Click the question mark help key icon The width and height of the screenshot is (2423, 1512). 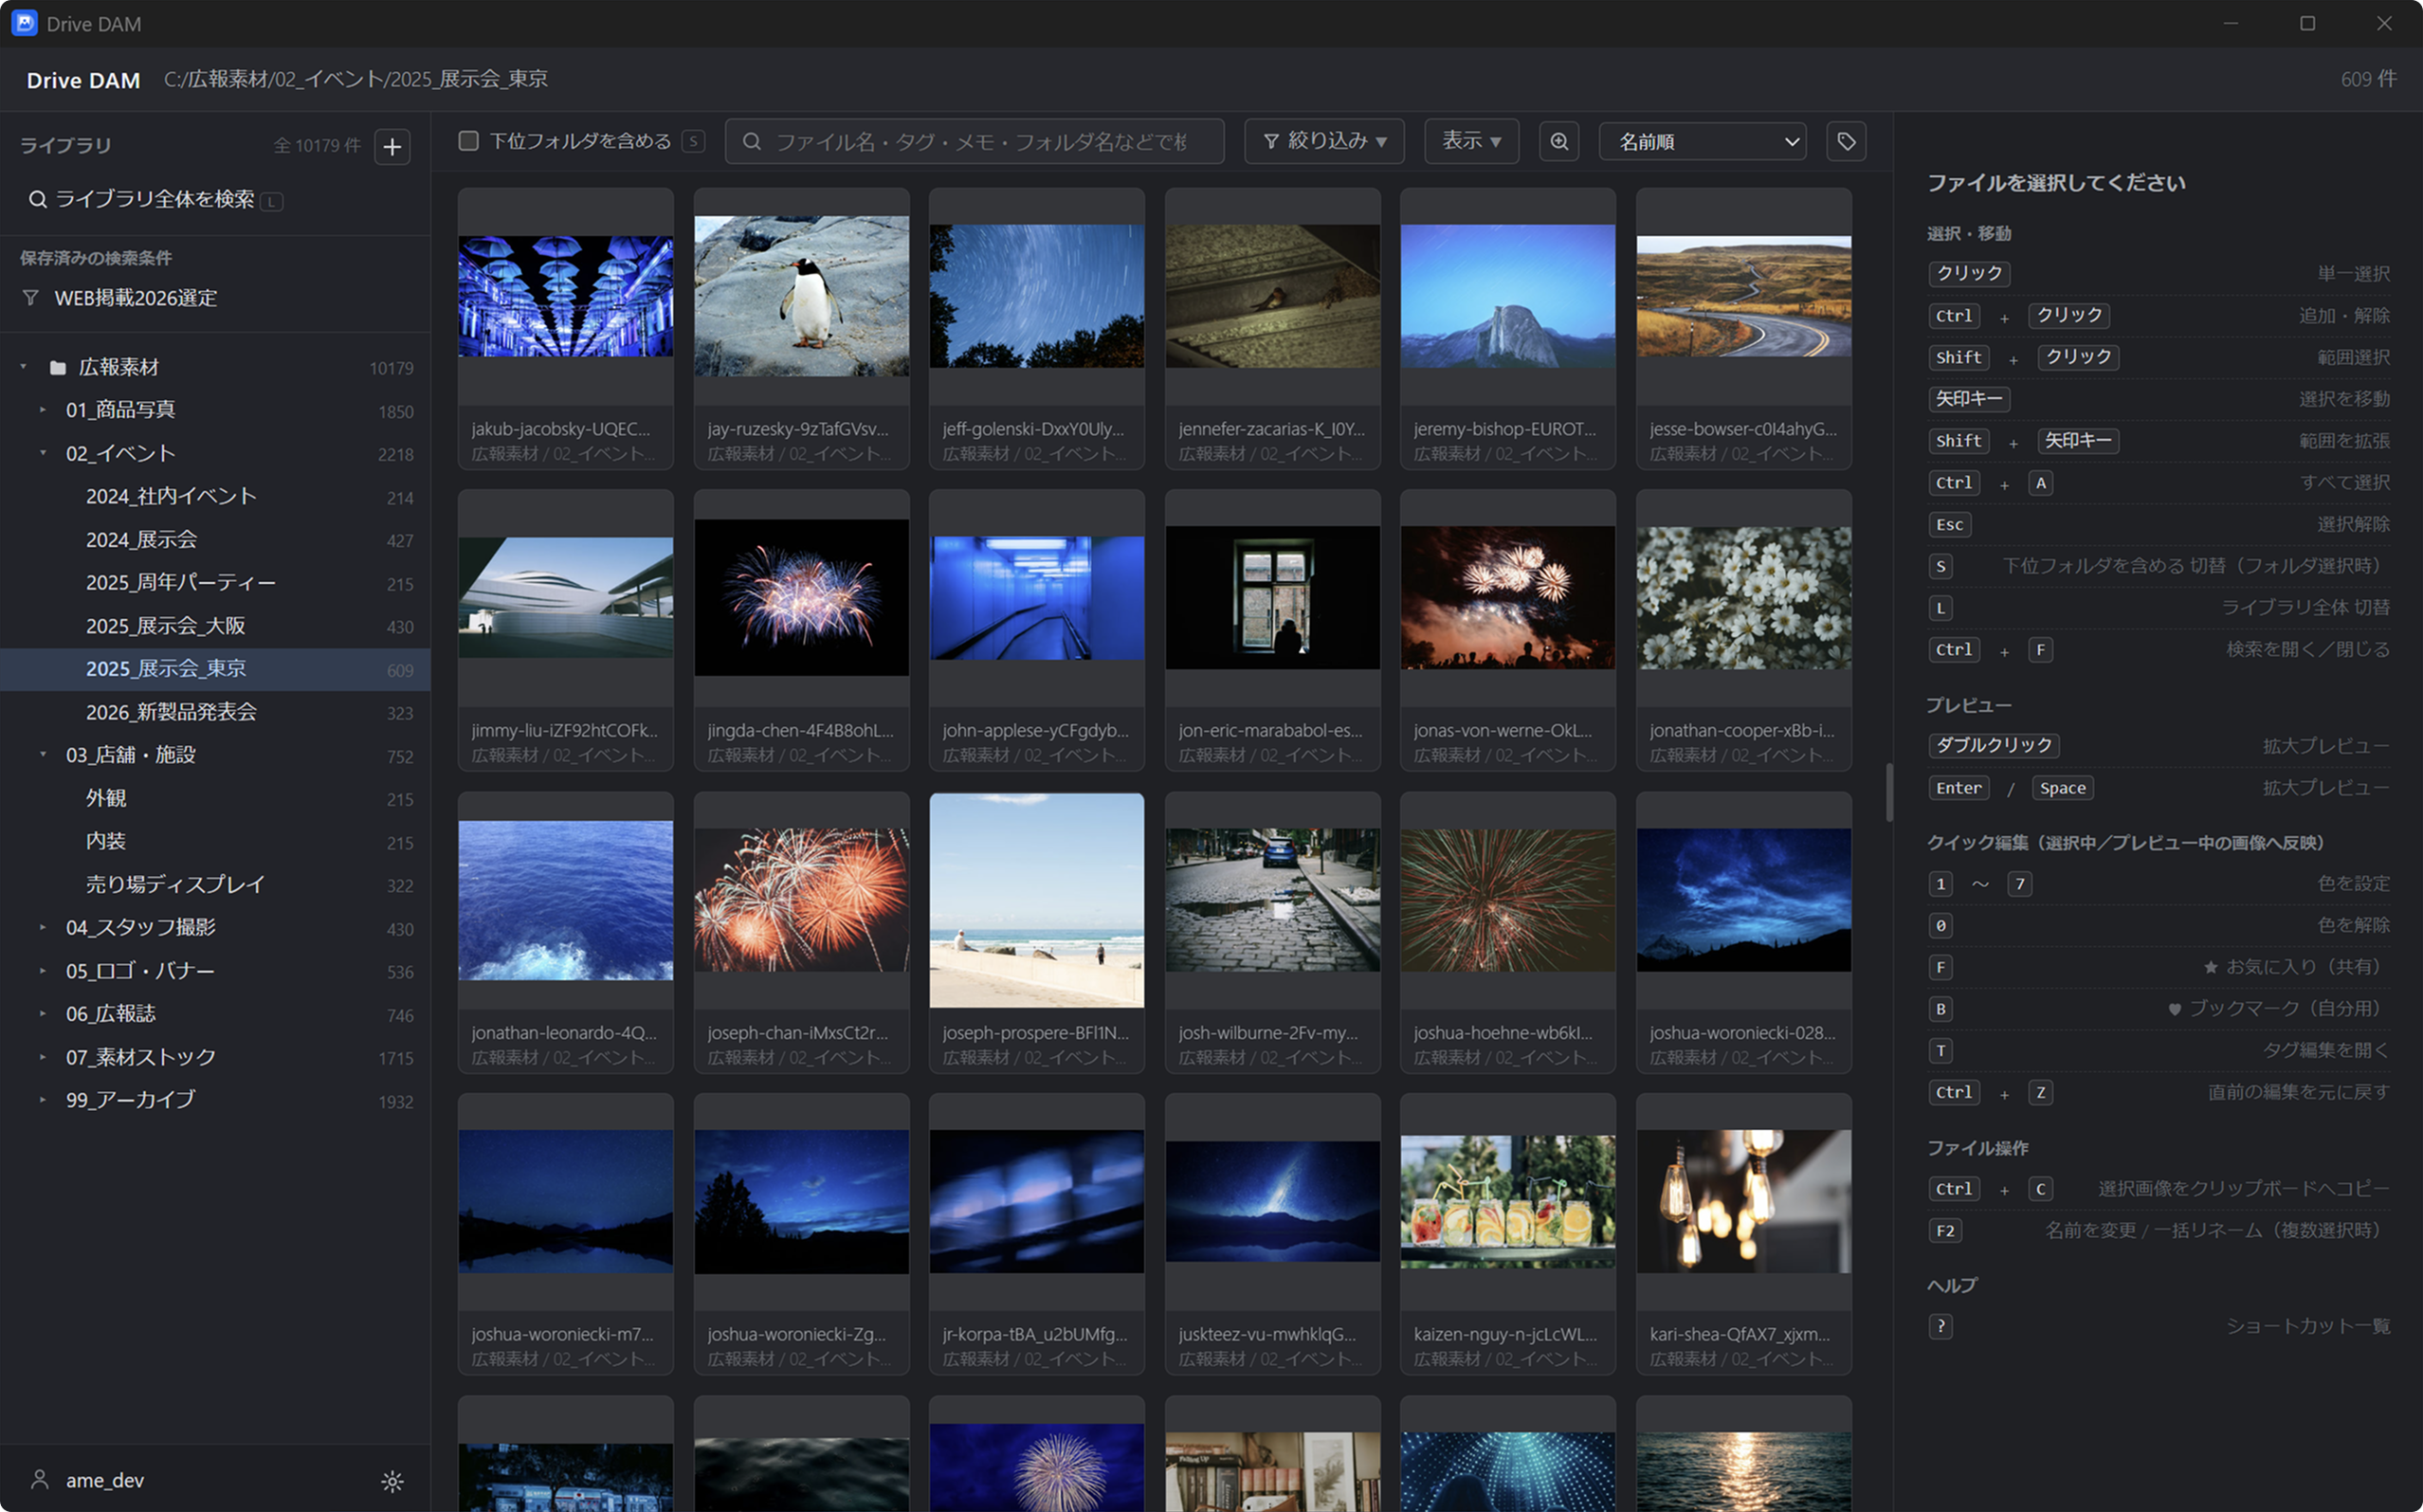1940,1326
